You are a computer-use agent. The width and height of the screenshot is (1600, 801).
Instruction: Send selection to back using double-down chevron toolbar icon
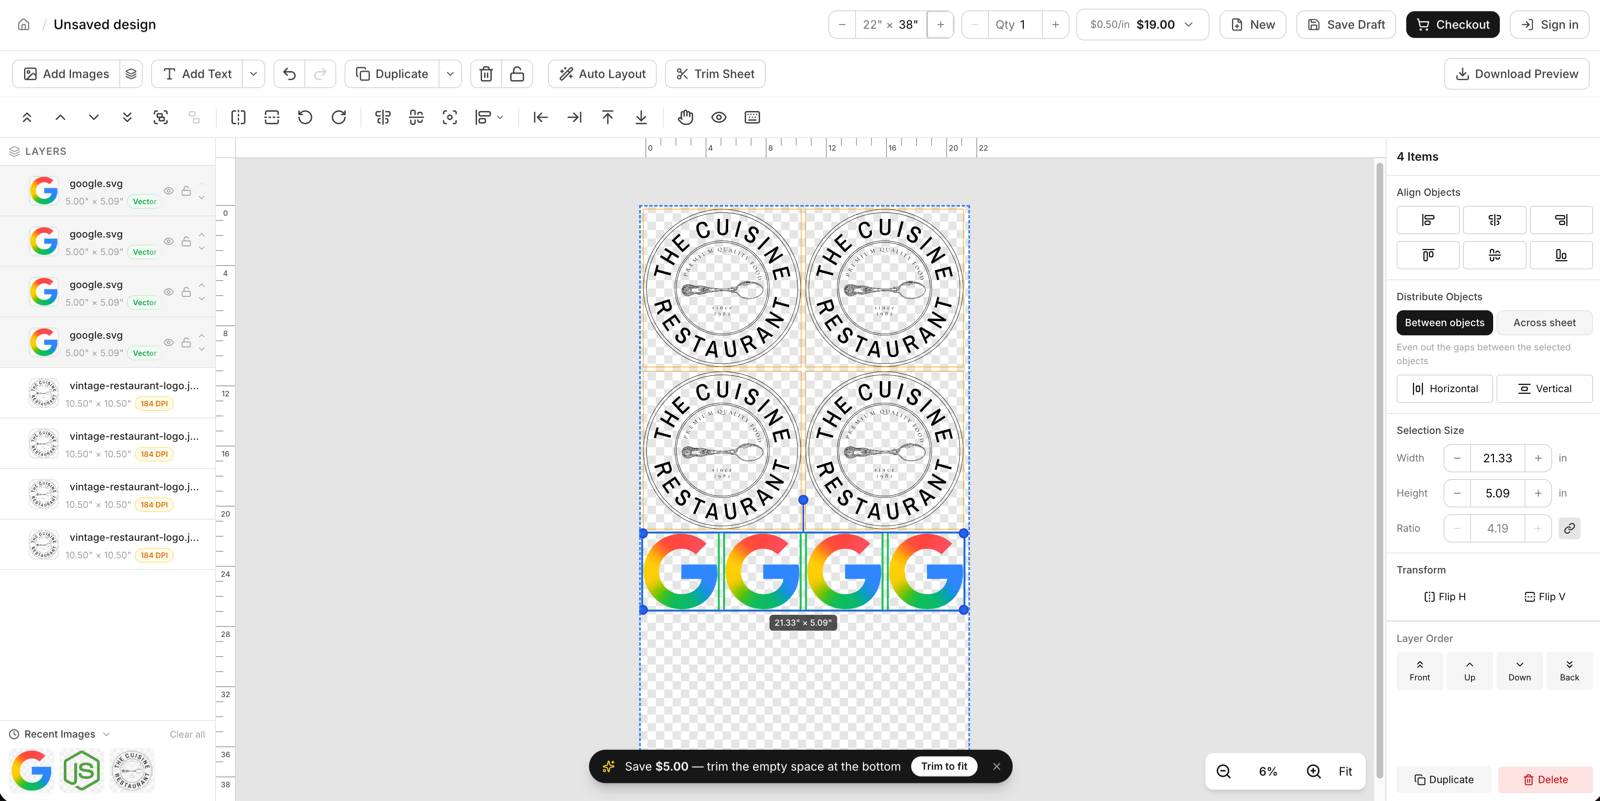pos(127,118)
